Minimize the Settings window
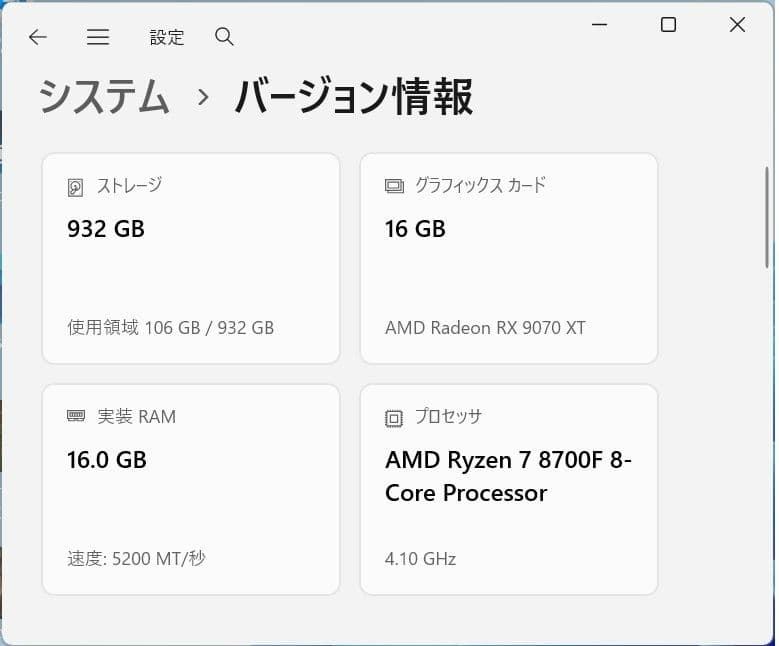Viewport: 779px width, 646px height. coord(600,24)
